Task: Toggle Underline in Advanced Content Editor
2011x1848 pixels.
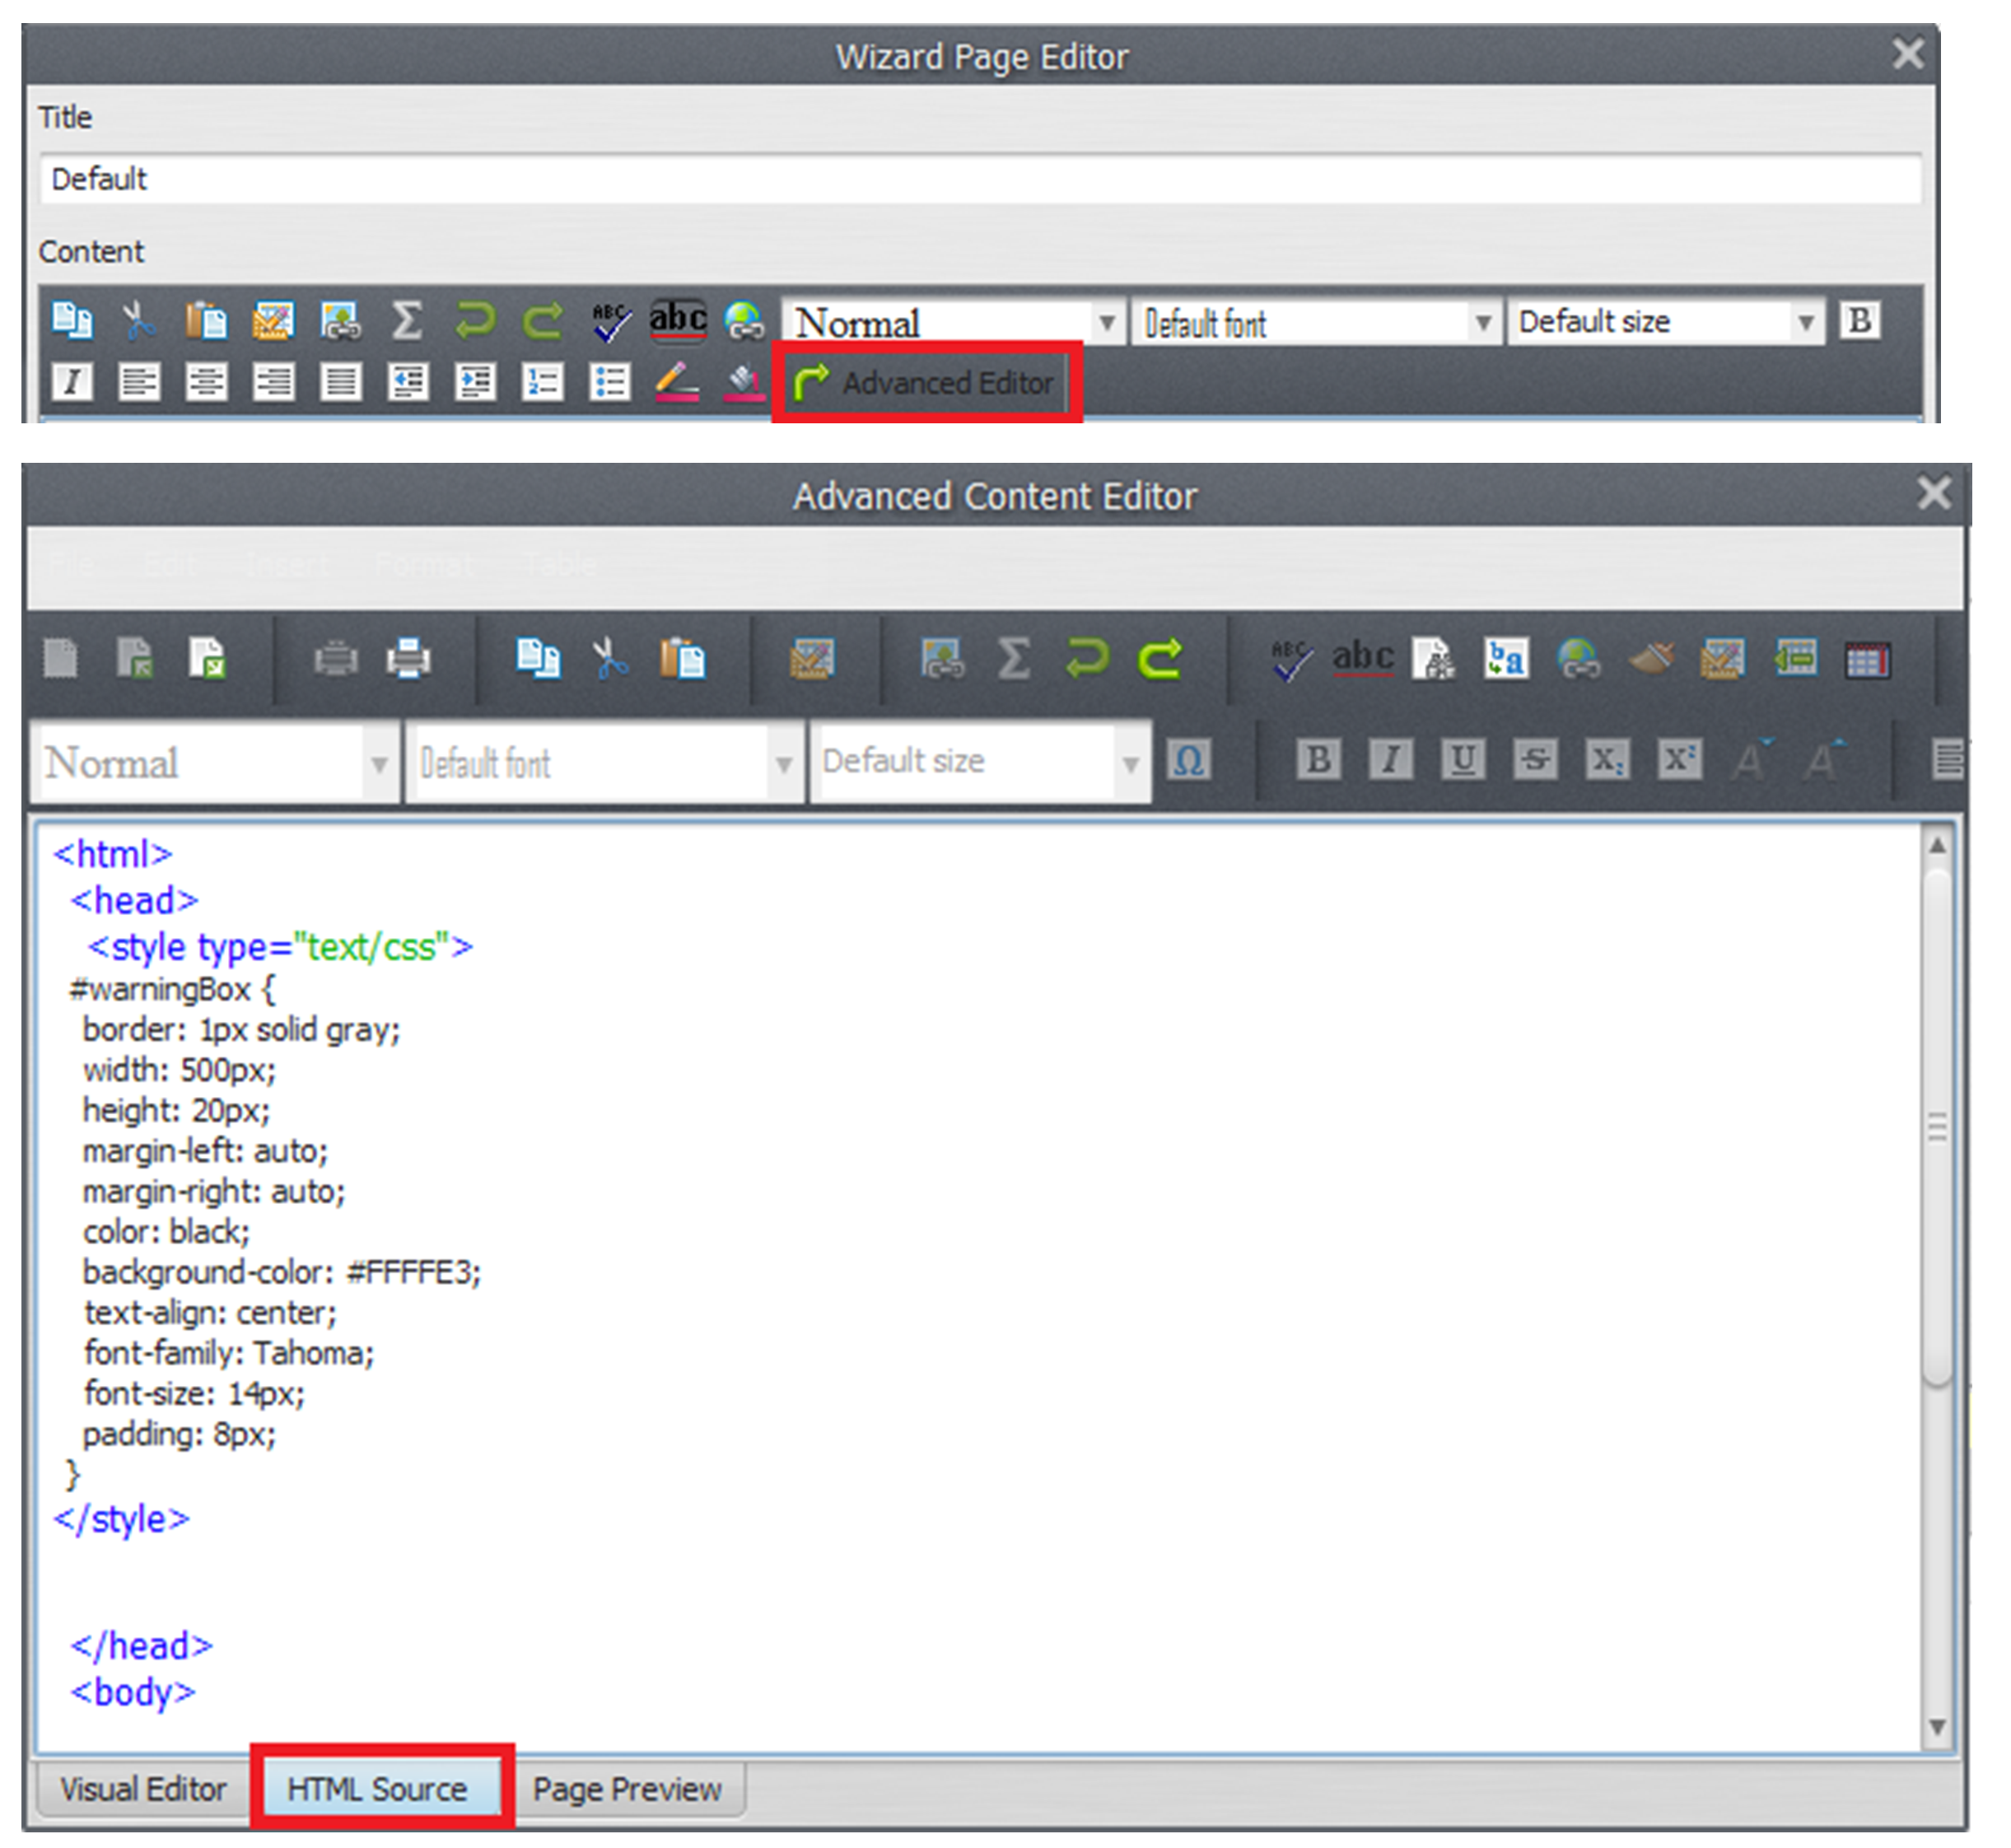Action: point(1462,761)
